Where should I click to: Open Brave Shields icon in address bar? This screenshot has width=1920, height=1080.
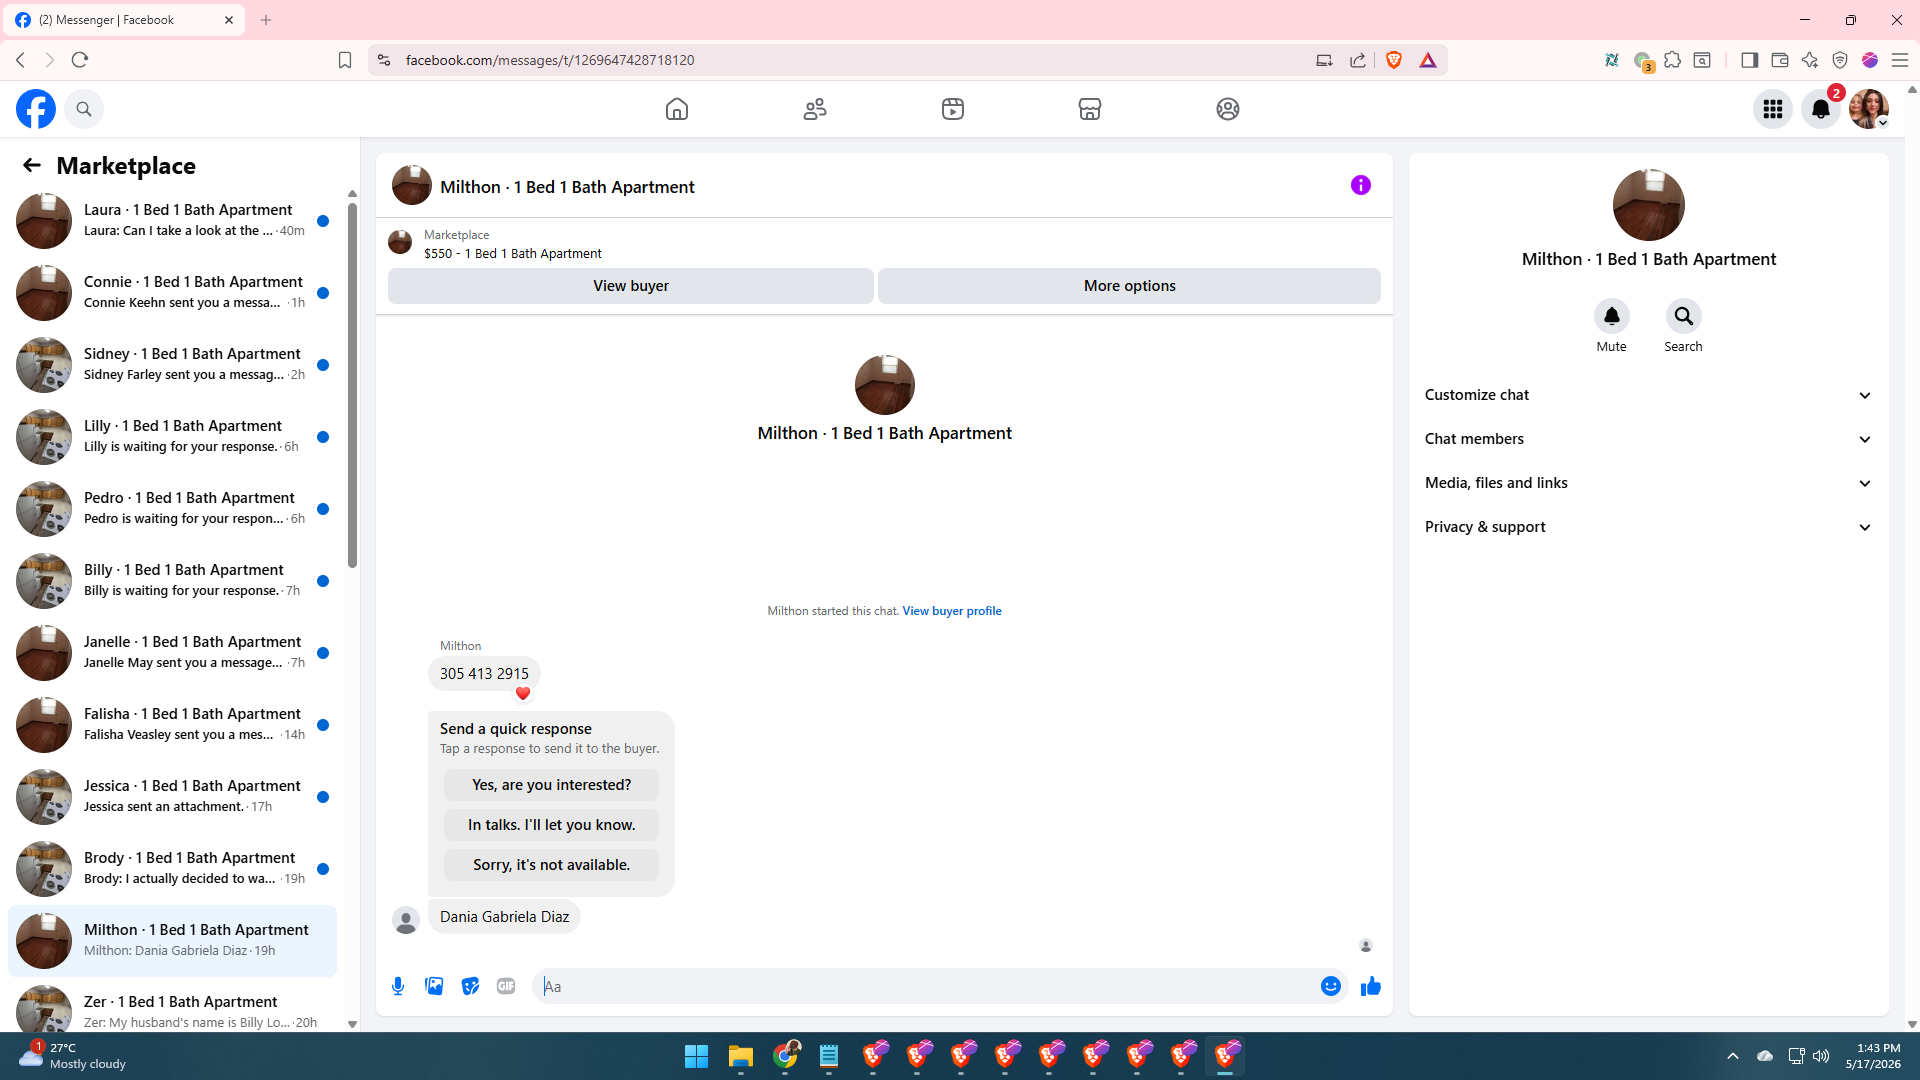click(x=1394, y=60)
